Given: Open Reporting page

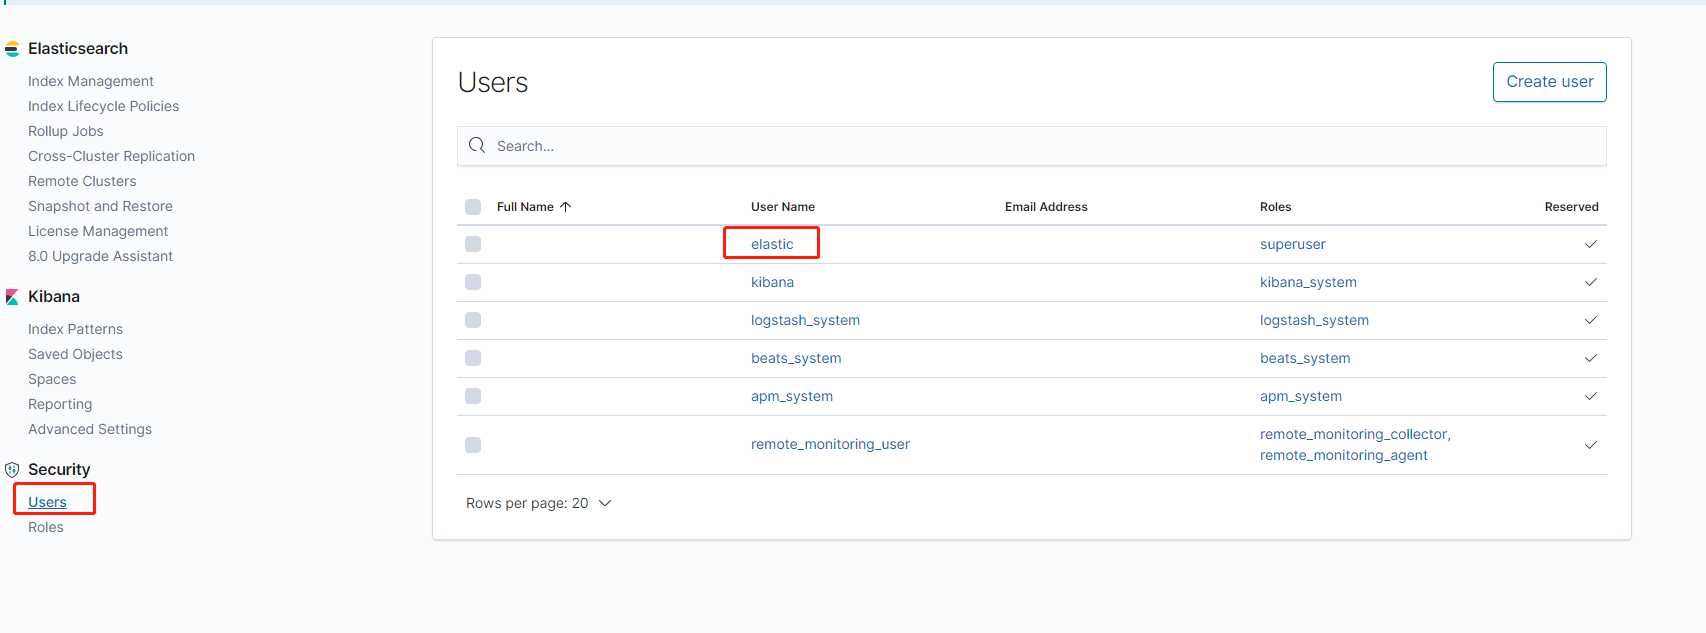Looking at the screenshot, I should (x=60, y=404).
